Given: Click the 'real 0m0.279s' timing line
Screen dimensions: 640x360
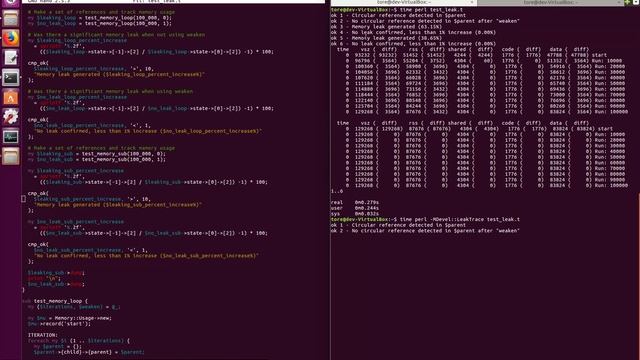Looking at the screenshot, I should pyautogui.click(x=355, y=202).
